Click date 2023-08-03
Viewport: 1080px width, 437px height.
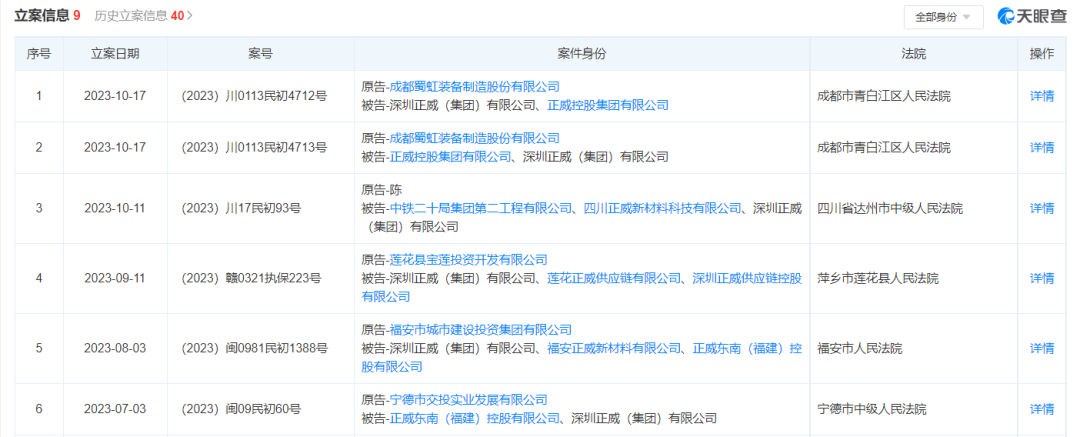115,349
